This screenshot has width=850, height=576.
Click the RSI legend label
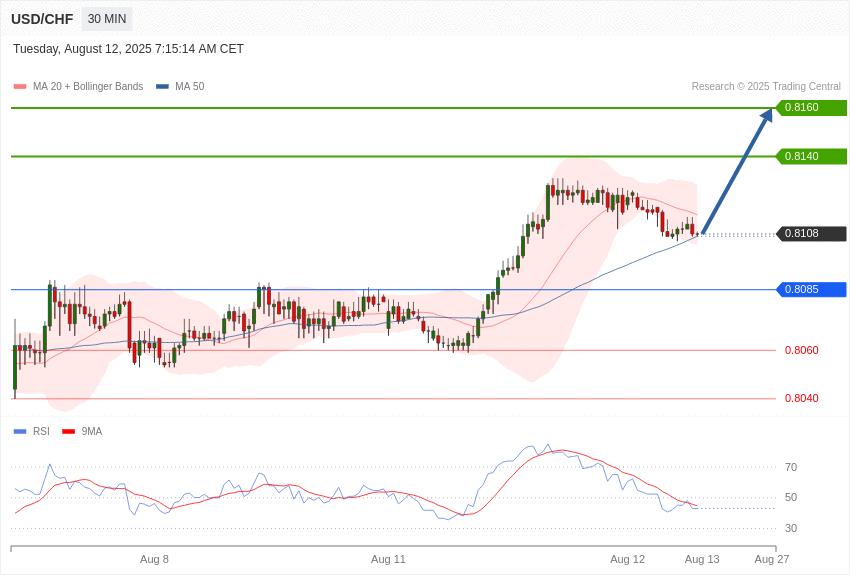click(41, 431)
